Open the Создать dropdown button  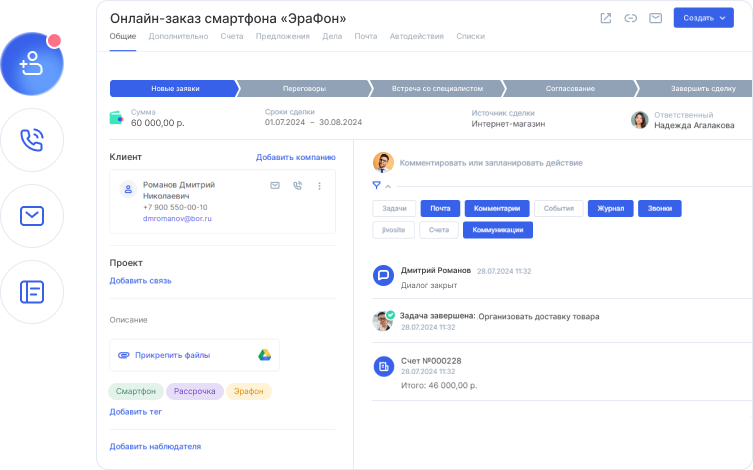(703, 18)
